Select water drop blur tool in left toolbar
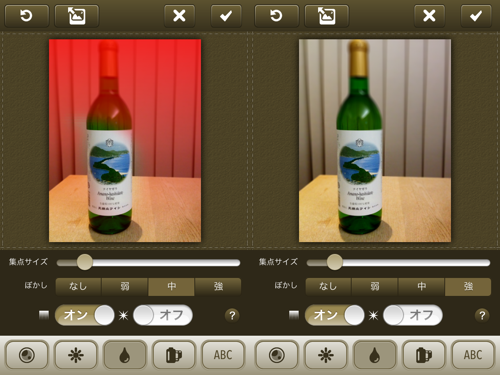This screenshot has width=500, height=375. click(125, 355)
